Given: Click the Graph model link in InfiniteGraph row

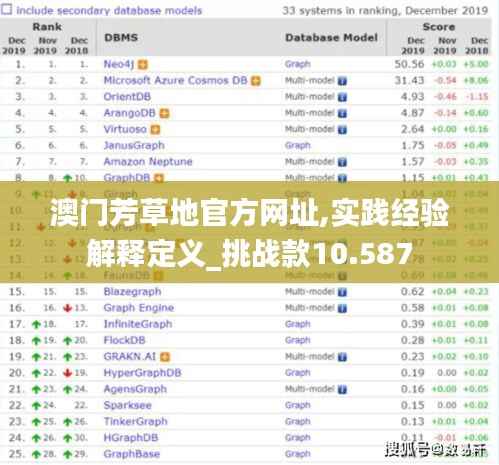Looking at the screenshot, I should tap(298, 324).
